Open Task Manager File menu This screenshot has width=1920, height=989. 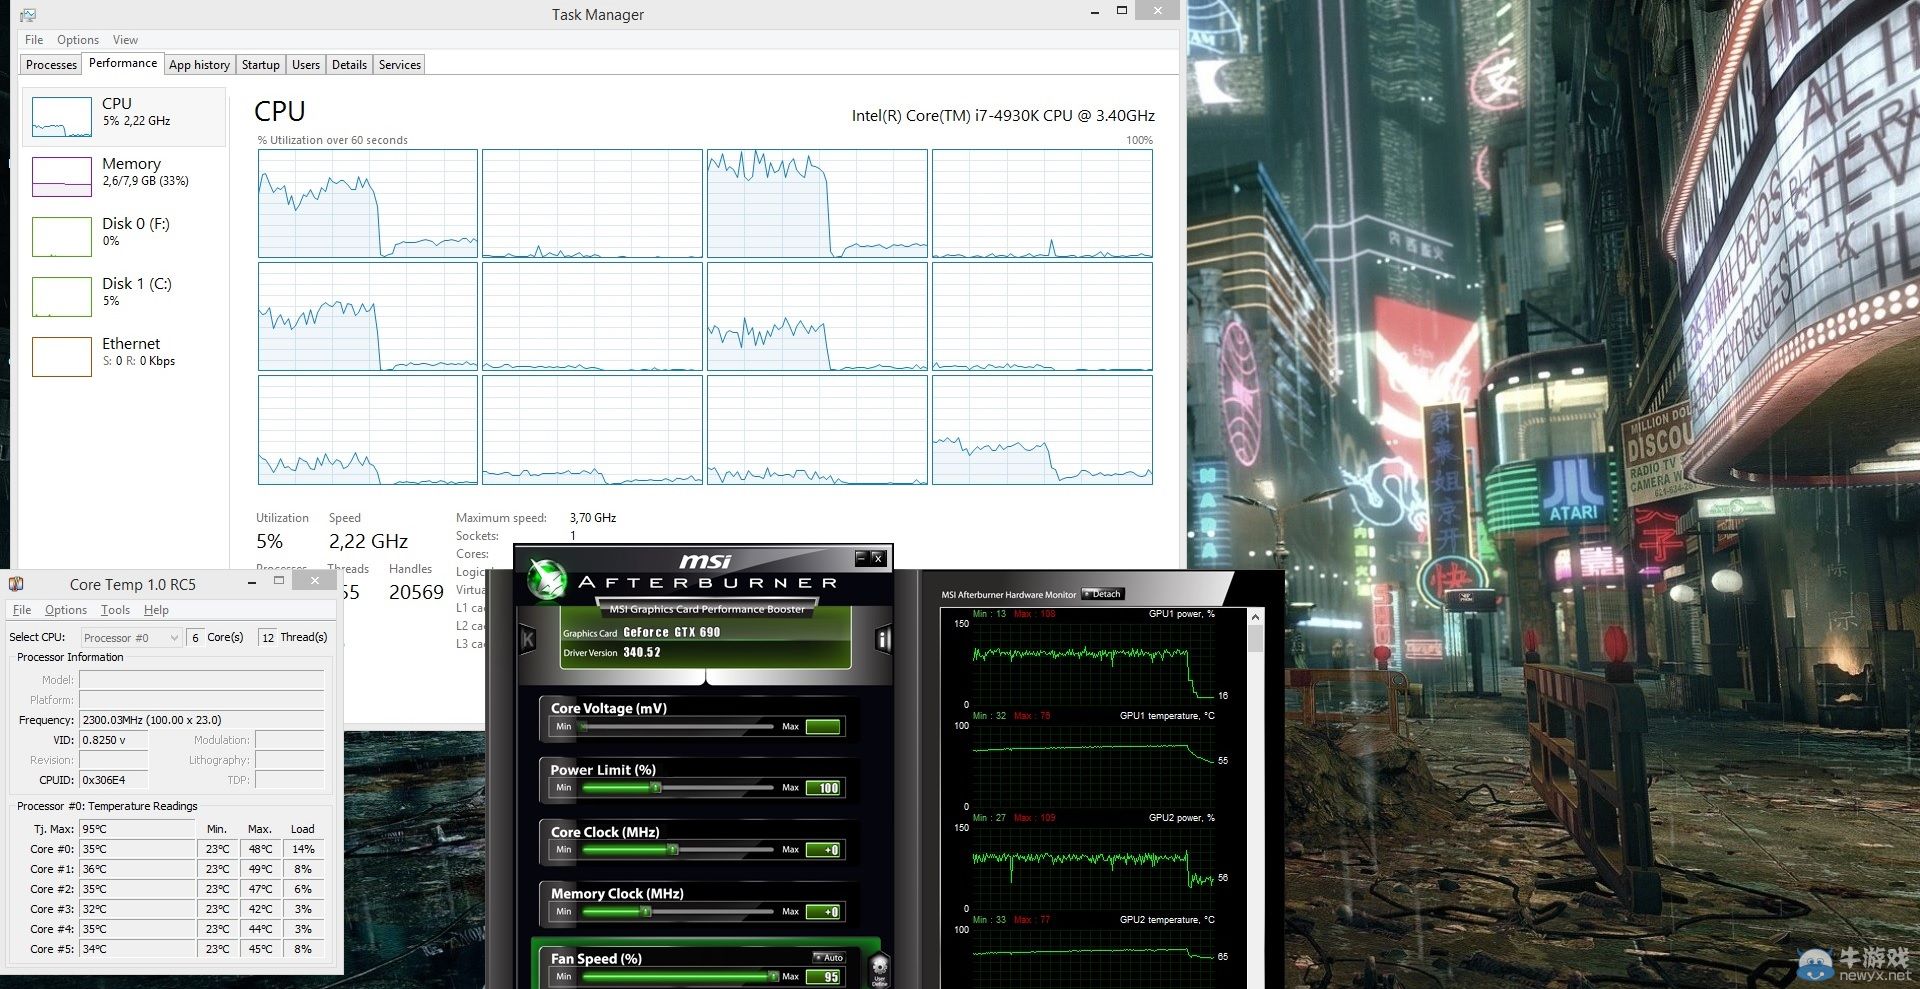click(34, 40)
